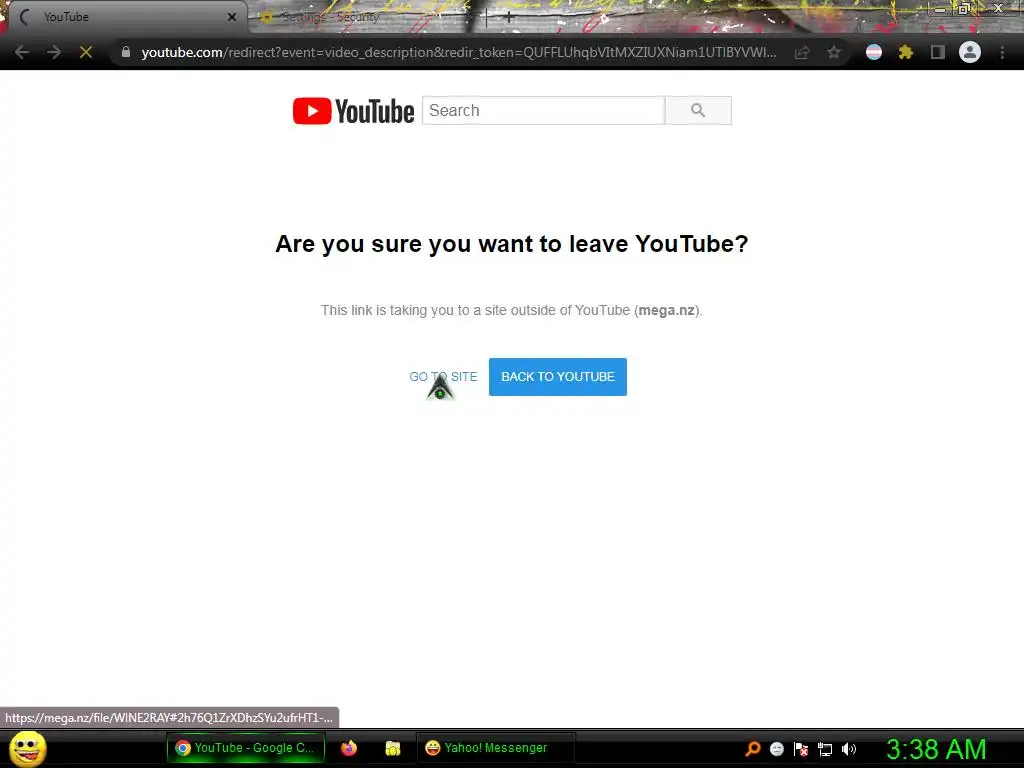Image resolution: width=1024 pixels, height=768 pixels.
Task: Toggle the browser side panel
Action: (938, 52)
